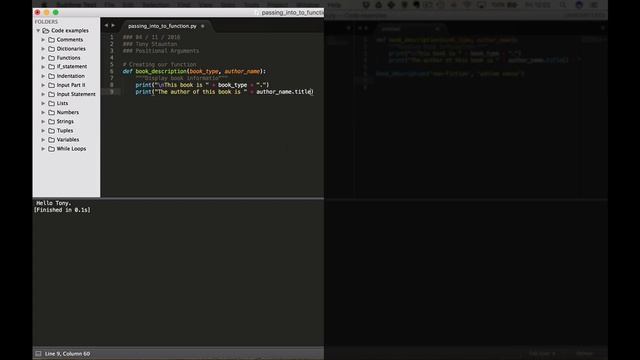The image size is (640, 360).
Task: Select the While Loops folder label
Action: [71, 149]
